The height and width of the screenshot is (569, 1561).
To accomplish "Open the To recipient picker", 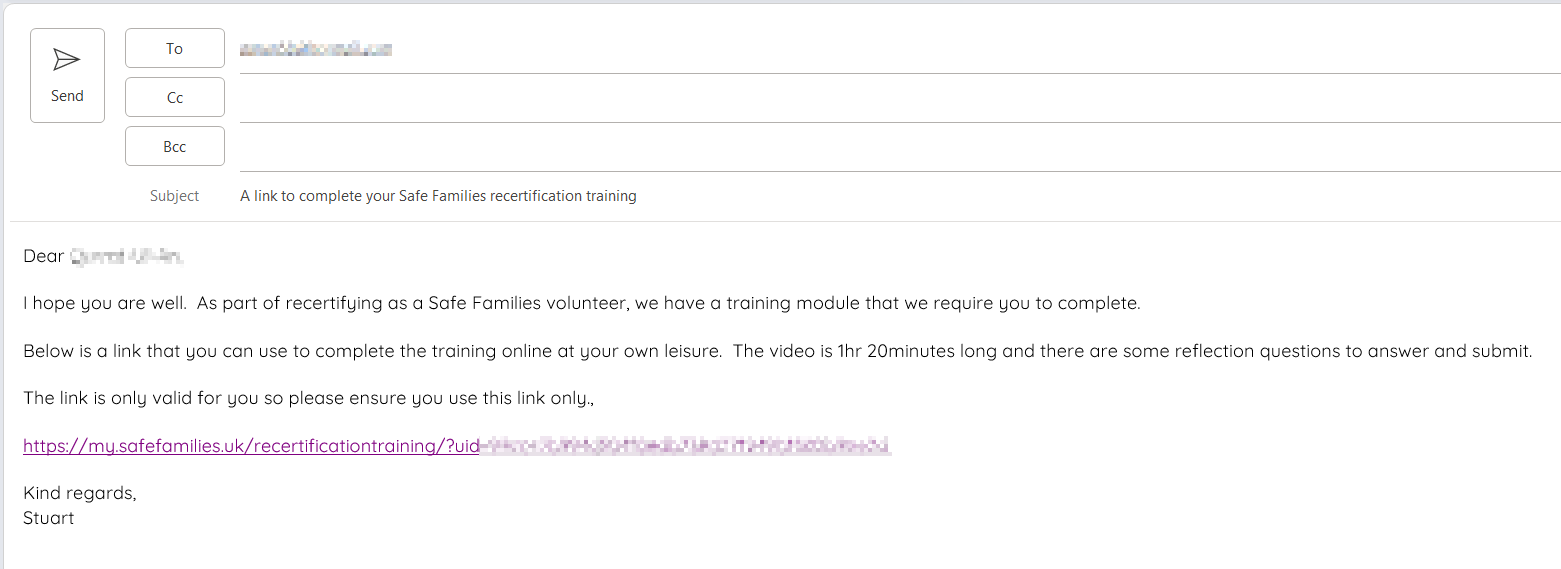I will [x=174, y=49].
